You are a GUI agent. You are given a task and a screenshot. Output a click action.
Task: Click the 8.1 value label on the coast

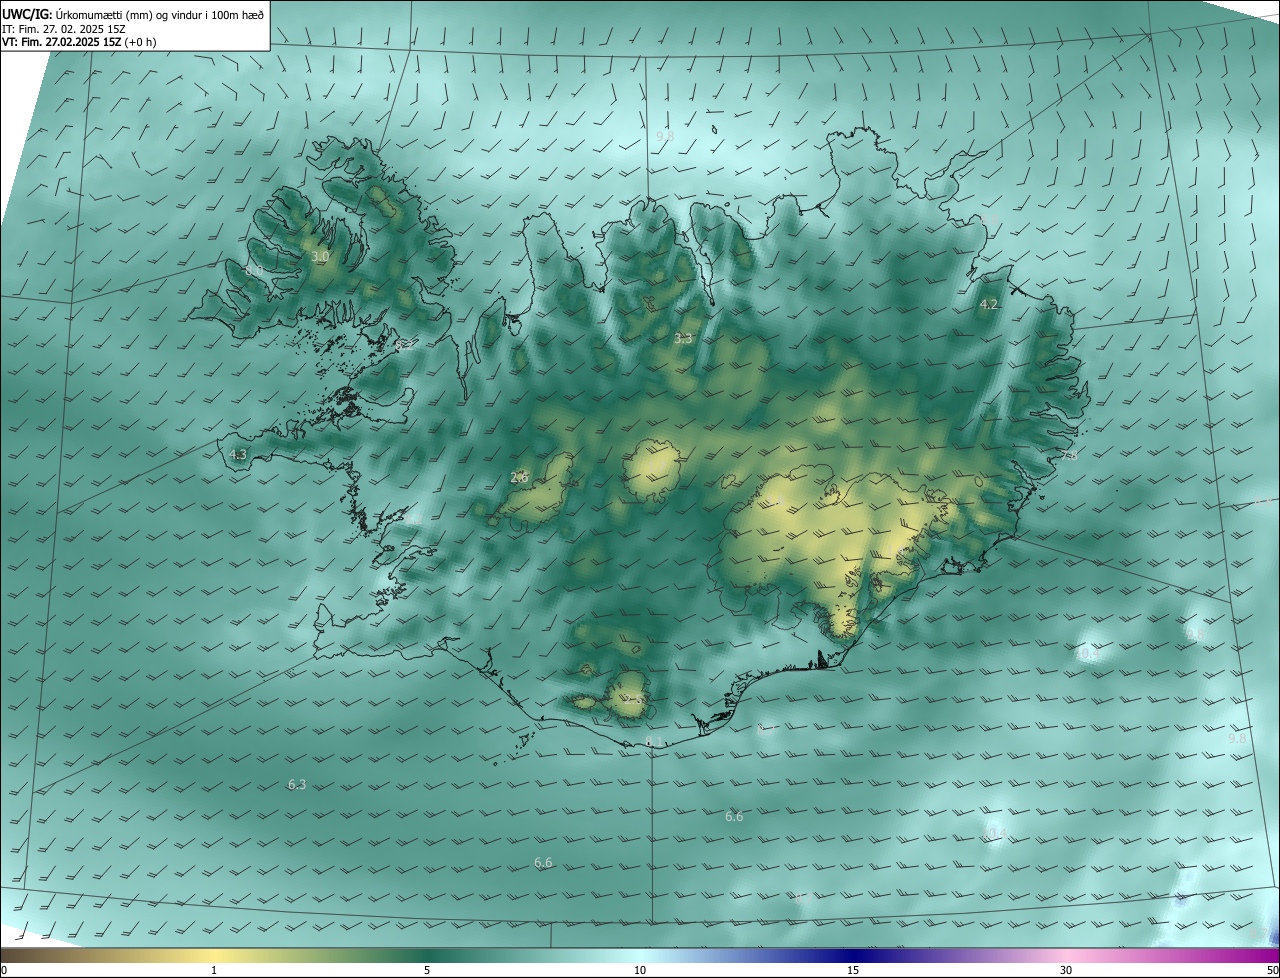click(654, 741)
